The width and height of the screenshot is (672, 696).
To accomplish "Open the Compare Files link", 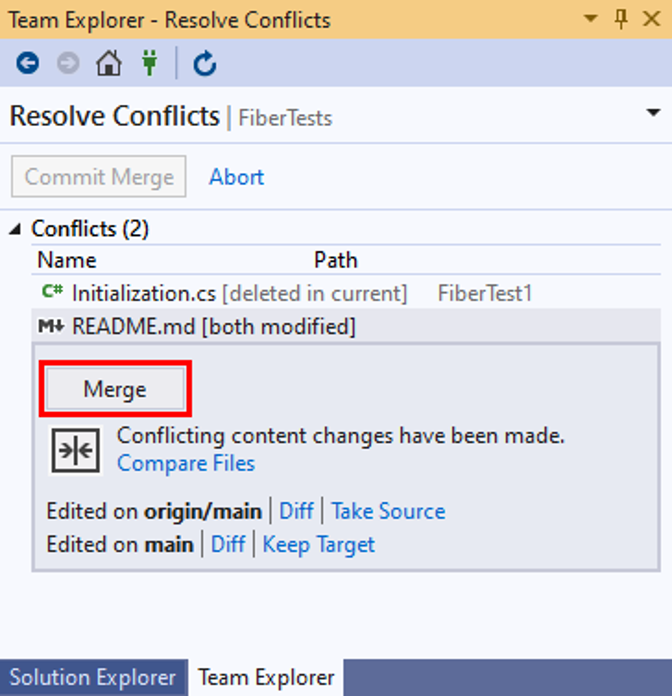I will pyautogui.click(x=186, y=464).
